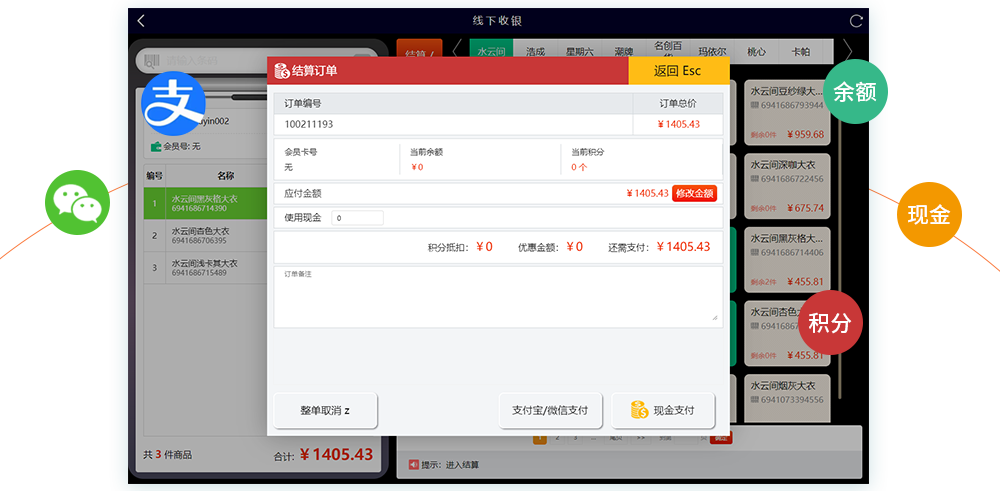The width and height of the screenshot is (1000, 491).
Task: Click the green 余额 circle badge
Action: 855,92
